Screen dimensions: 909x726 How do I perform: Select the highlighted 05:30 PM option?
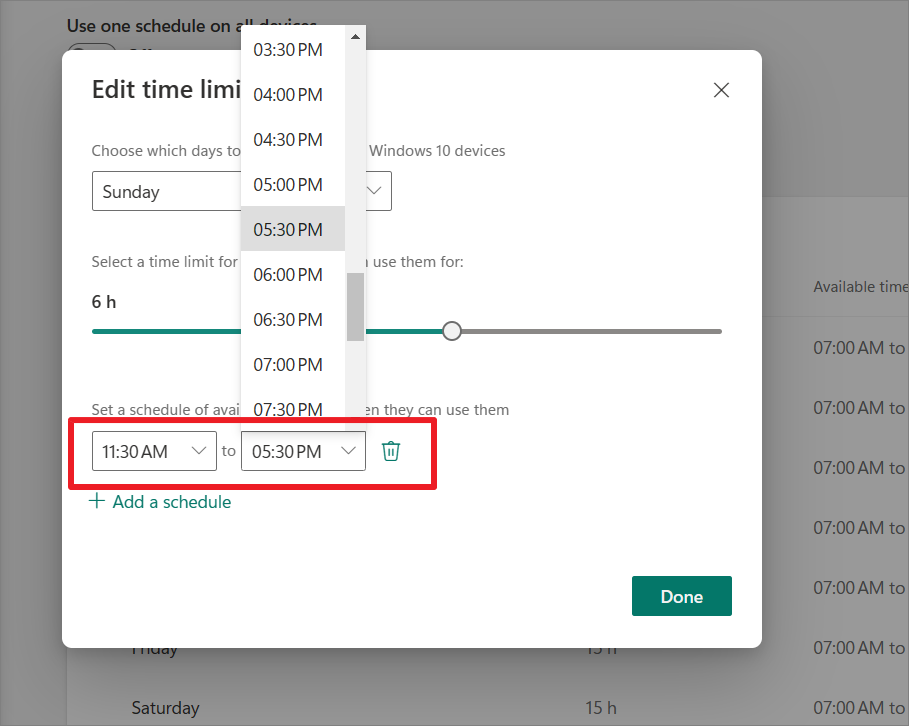click(293, 229)
